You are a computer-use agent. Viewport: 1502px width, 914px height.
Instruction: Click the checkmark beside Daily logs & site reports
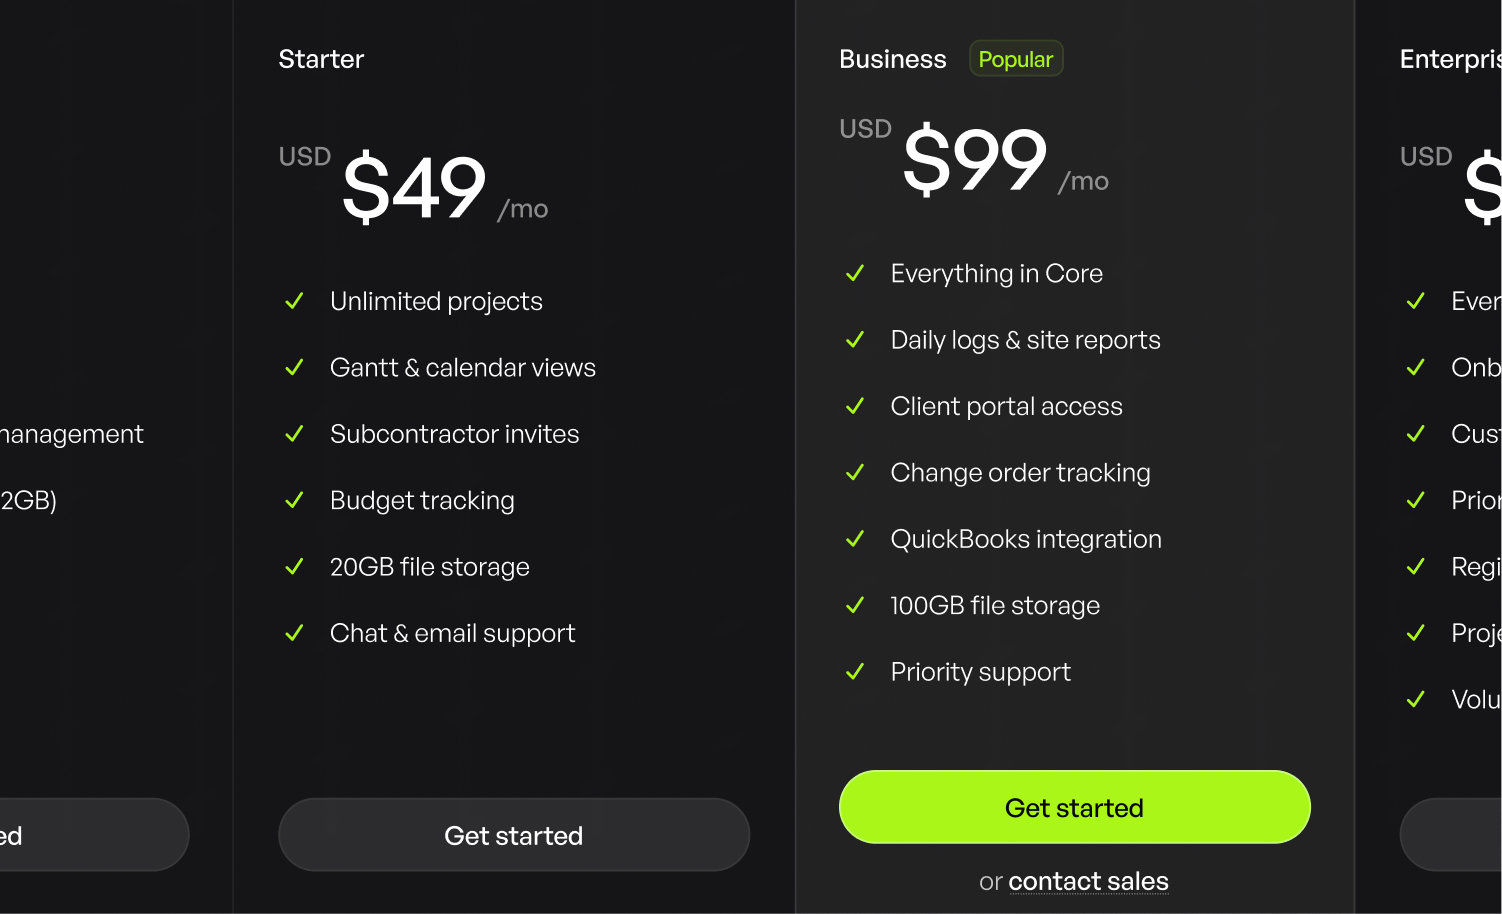(x=855, y=340)
